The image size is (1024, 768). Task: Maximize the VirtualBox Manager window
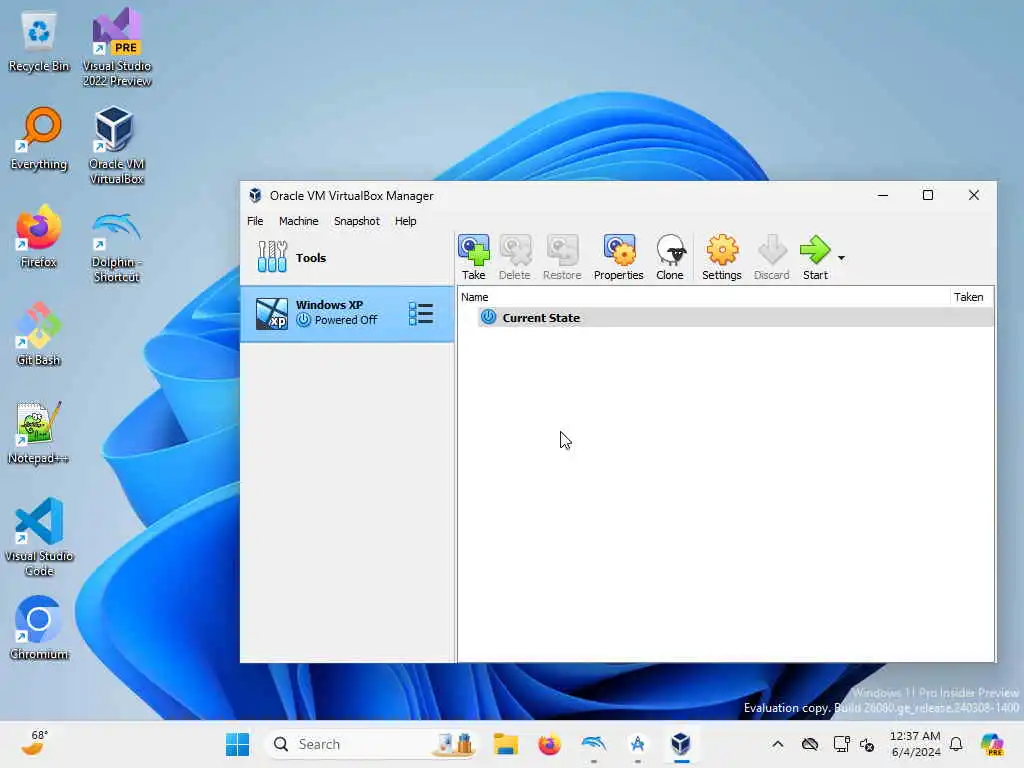coord(927,195)
